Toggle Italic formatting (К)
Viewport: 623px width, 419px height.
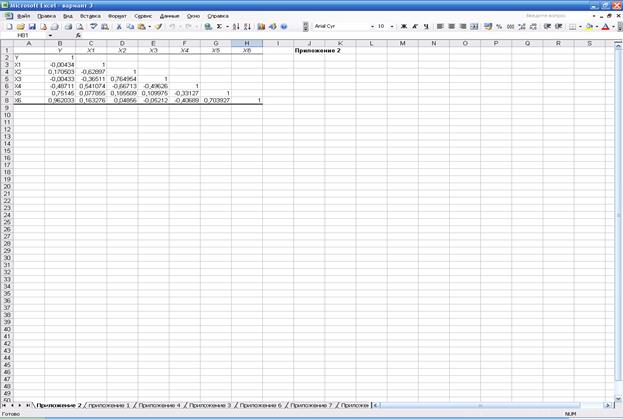click(x=415, y=26)
